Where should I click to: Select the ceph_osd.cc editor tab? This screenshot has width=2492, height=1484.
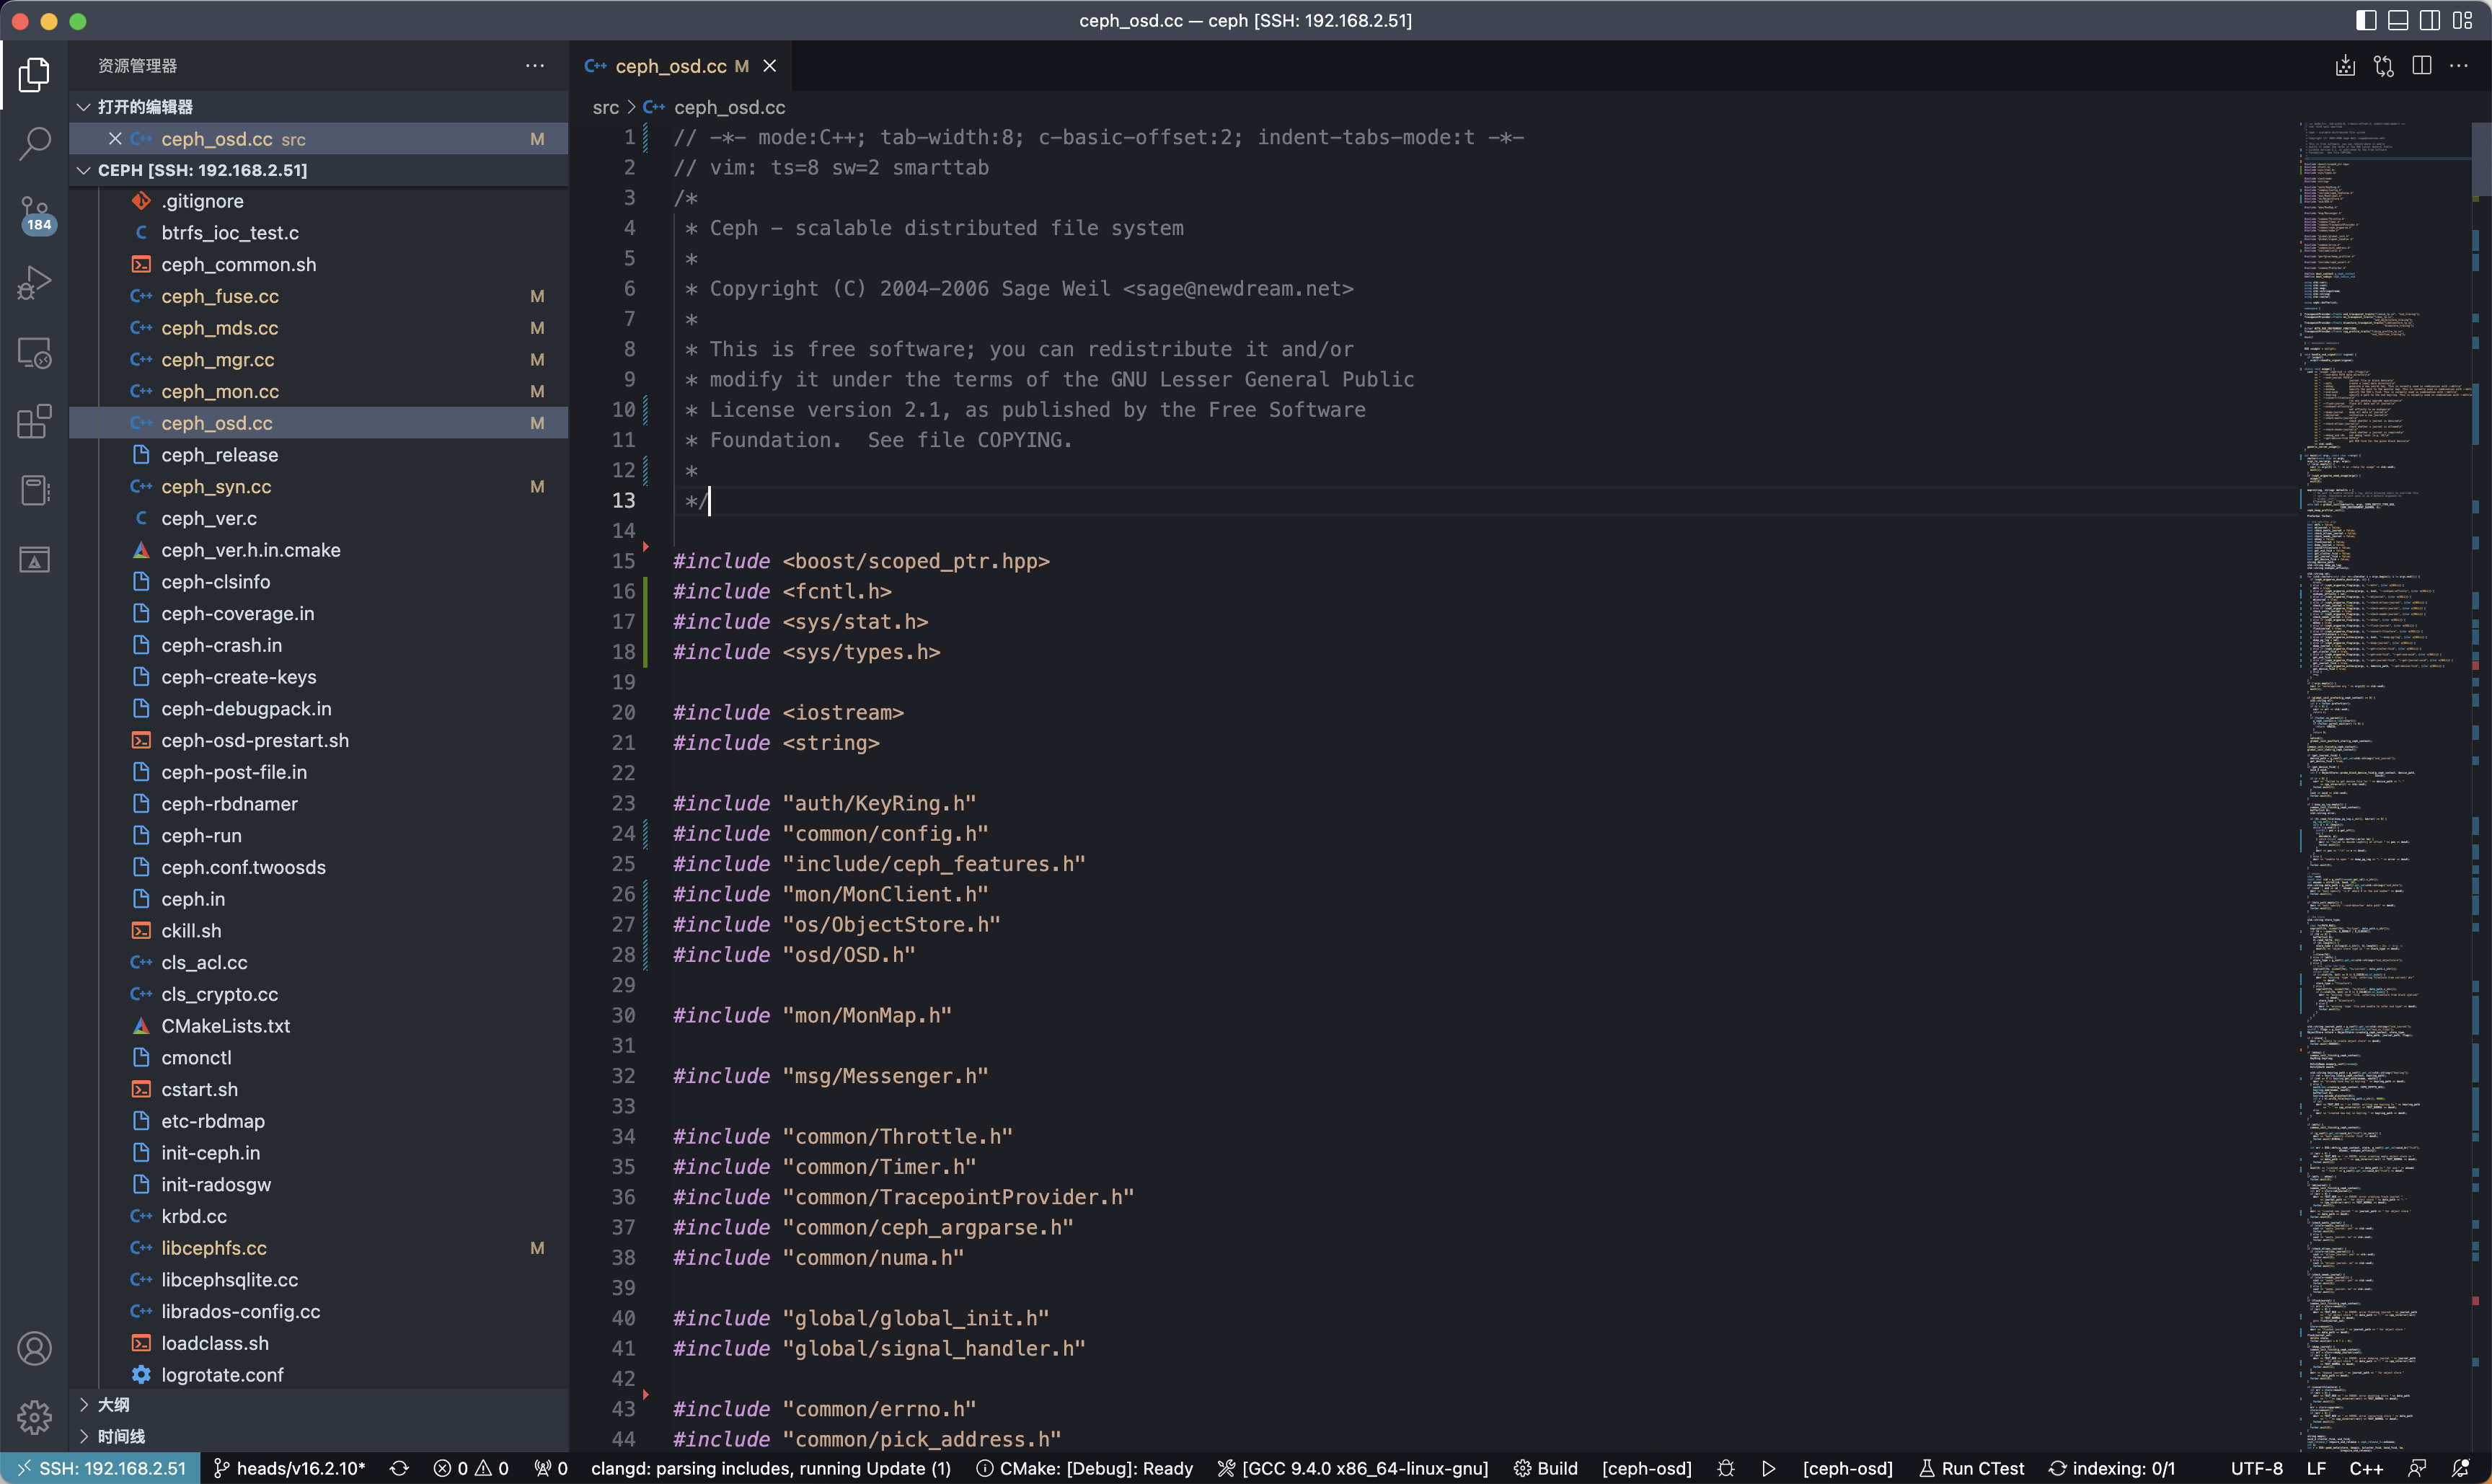[670, 66]
